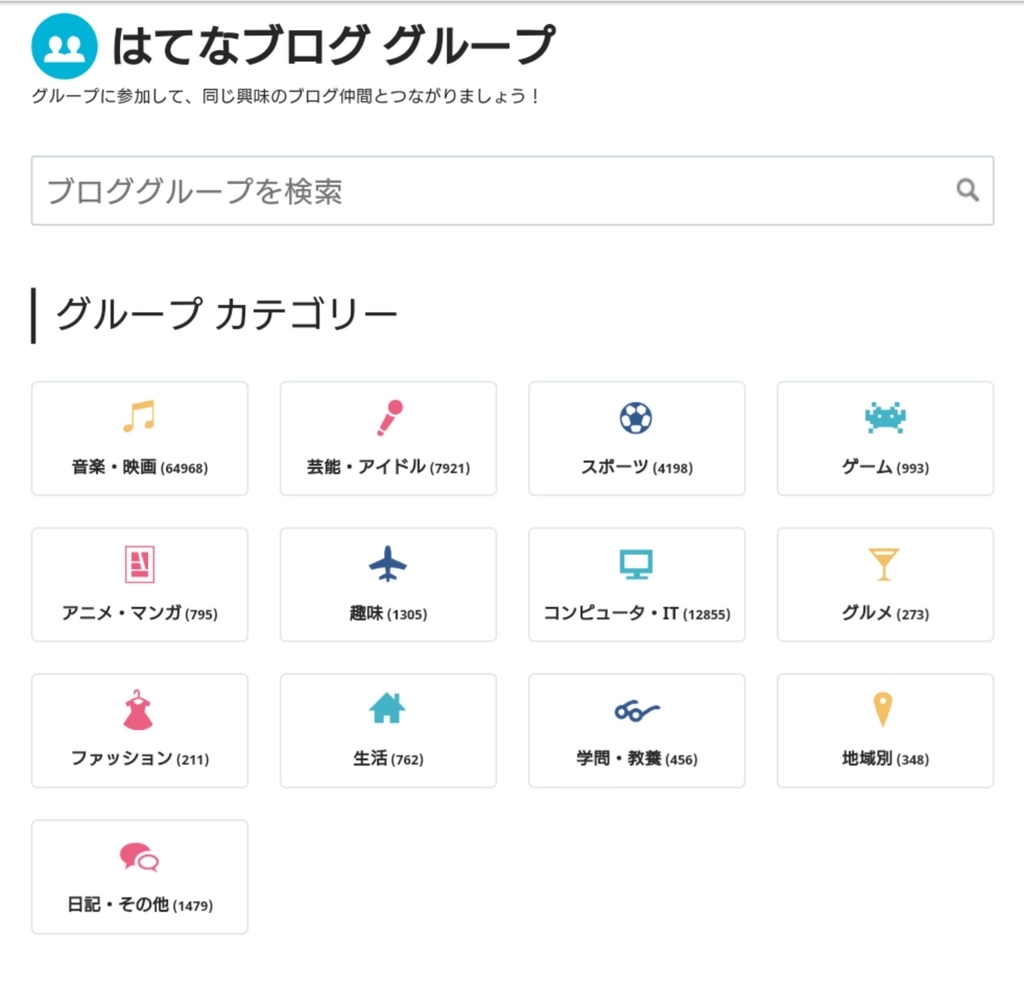Open アニメ・マンガ (795) category
Image resolution: width=1024 pixels, height=990 pixels.
pyautogui.click(x=140, y=584)
